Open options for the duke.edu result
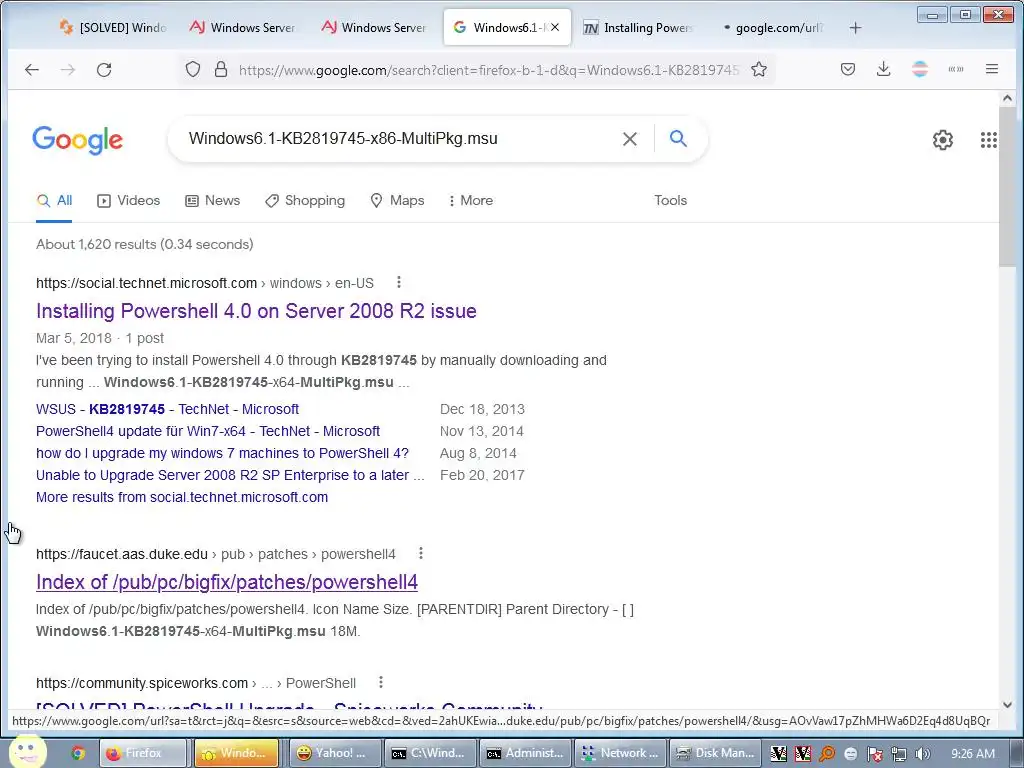The width and height of the screenshot is (1024, 768). [x=421, y=553]
